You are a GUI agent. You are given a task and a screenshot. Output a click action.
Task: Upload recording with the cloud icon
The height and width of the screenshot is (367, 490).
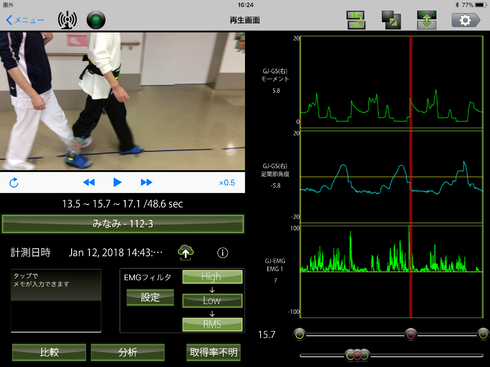(x=186, y=252)
